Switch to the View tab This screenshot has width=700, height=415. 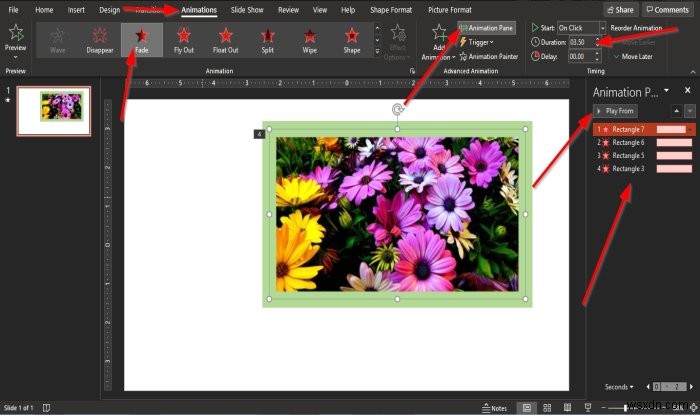point(320,9)
